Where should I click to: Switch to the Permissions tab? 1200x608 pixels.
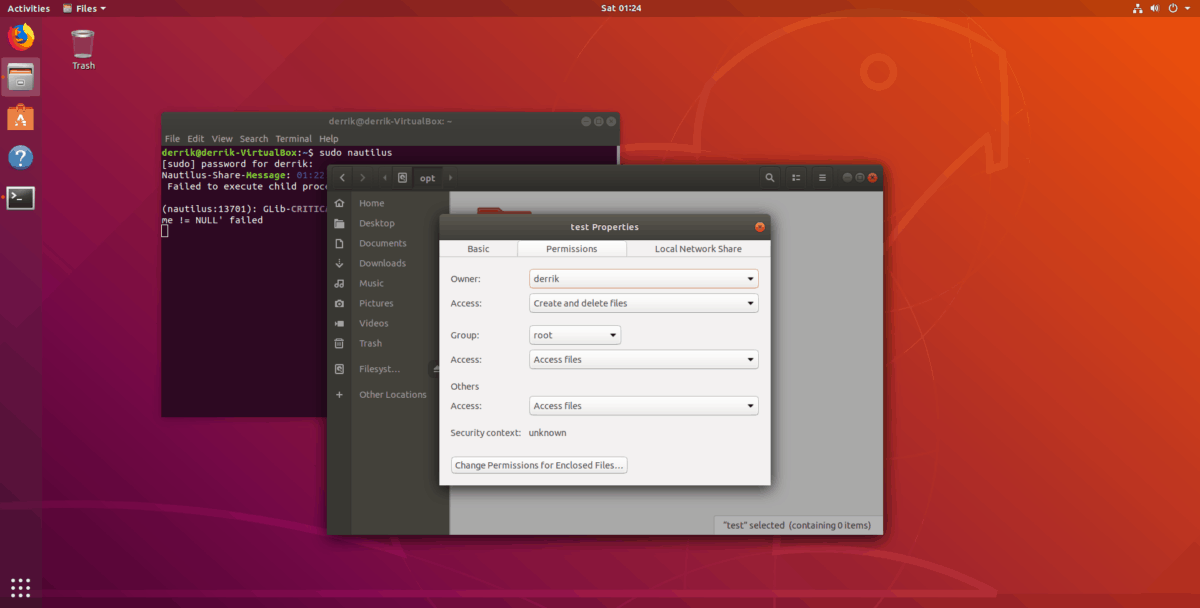pos(572,249)
